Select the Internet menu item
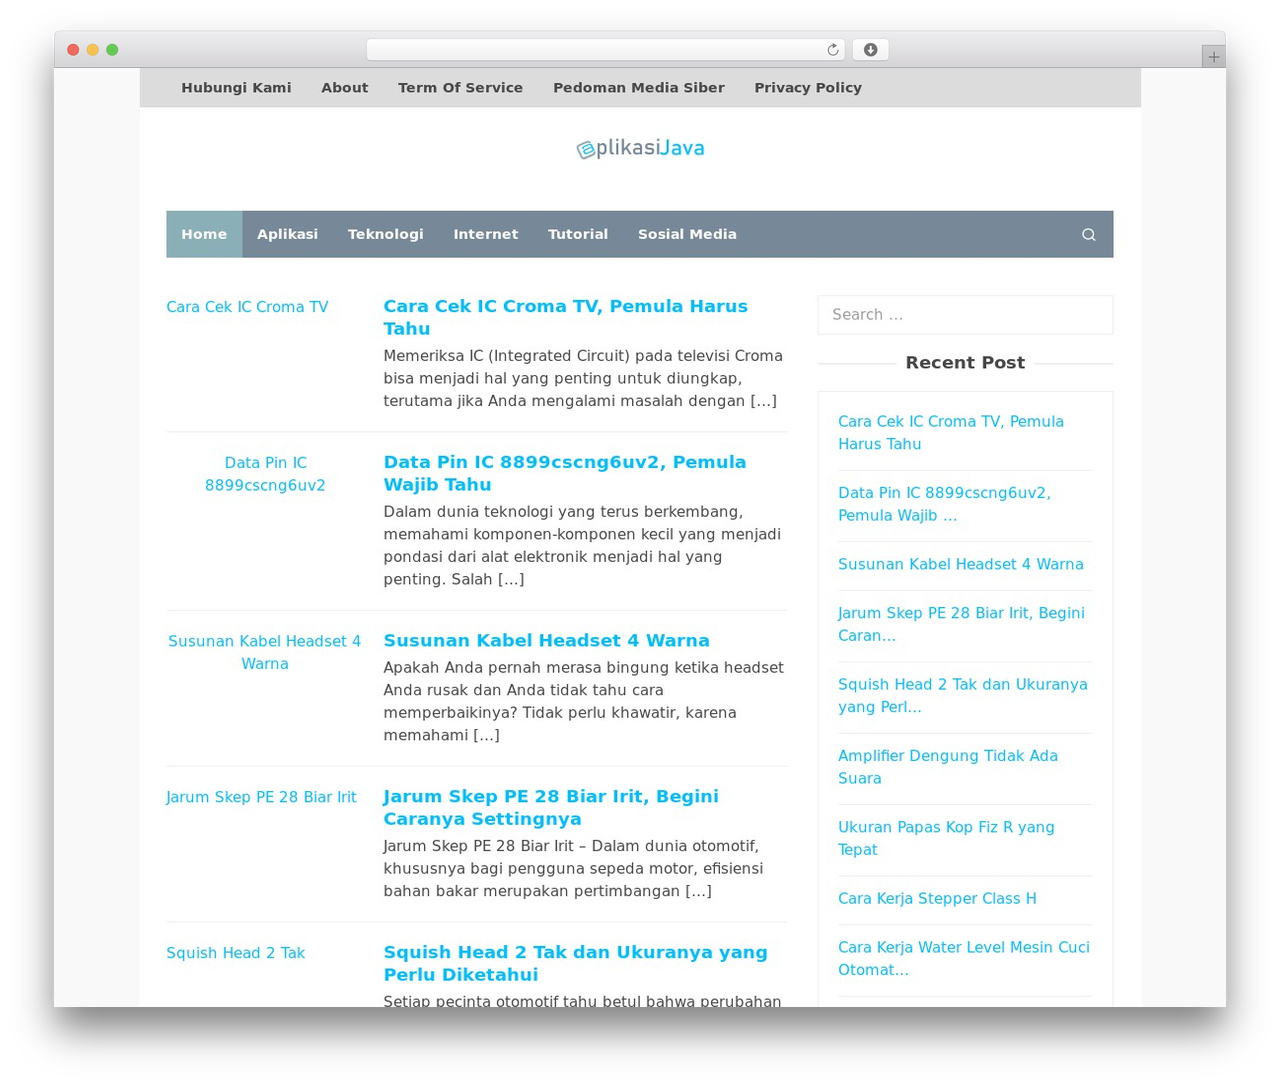The height and width of the screenshot is (1084, 1280). pos(486,234)
